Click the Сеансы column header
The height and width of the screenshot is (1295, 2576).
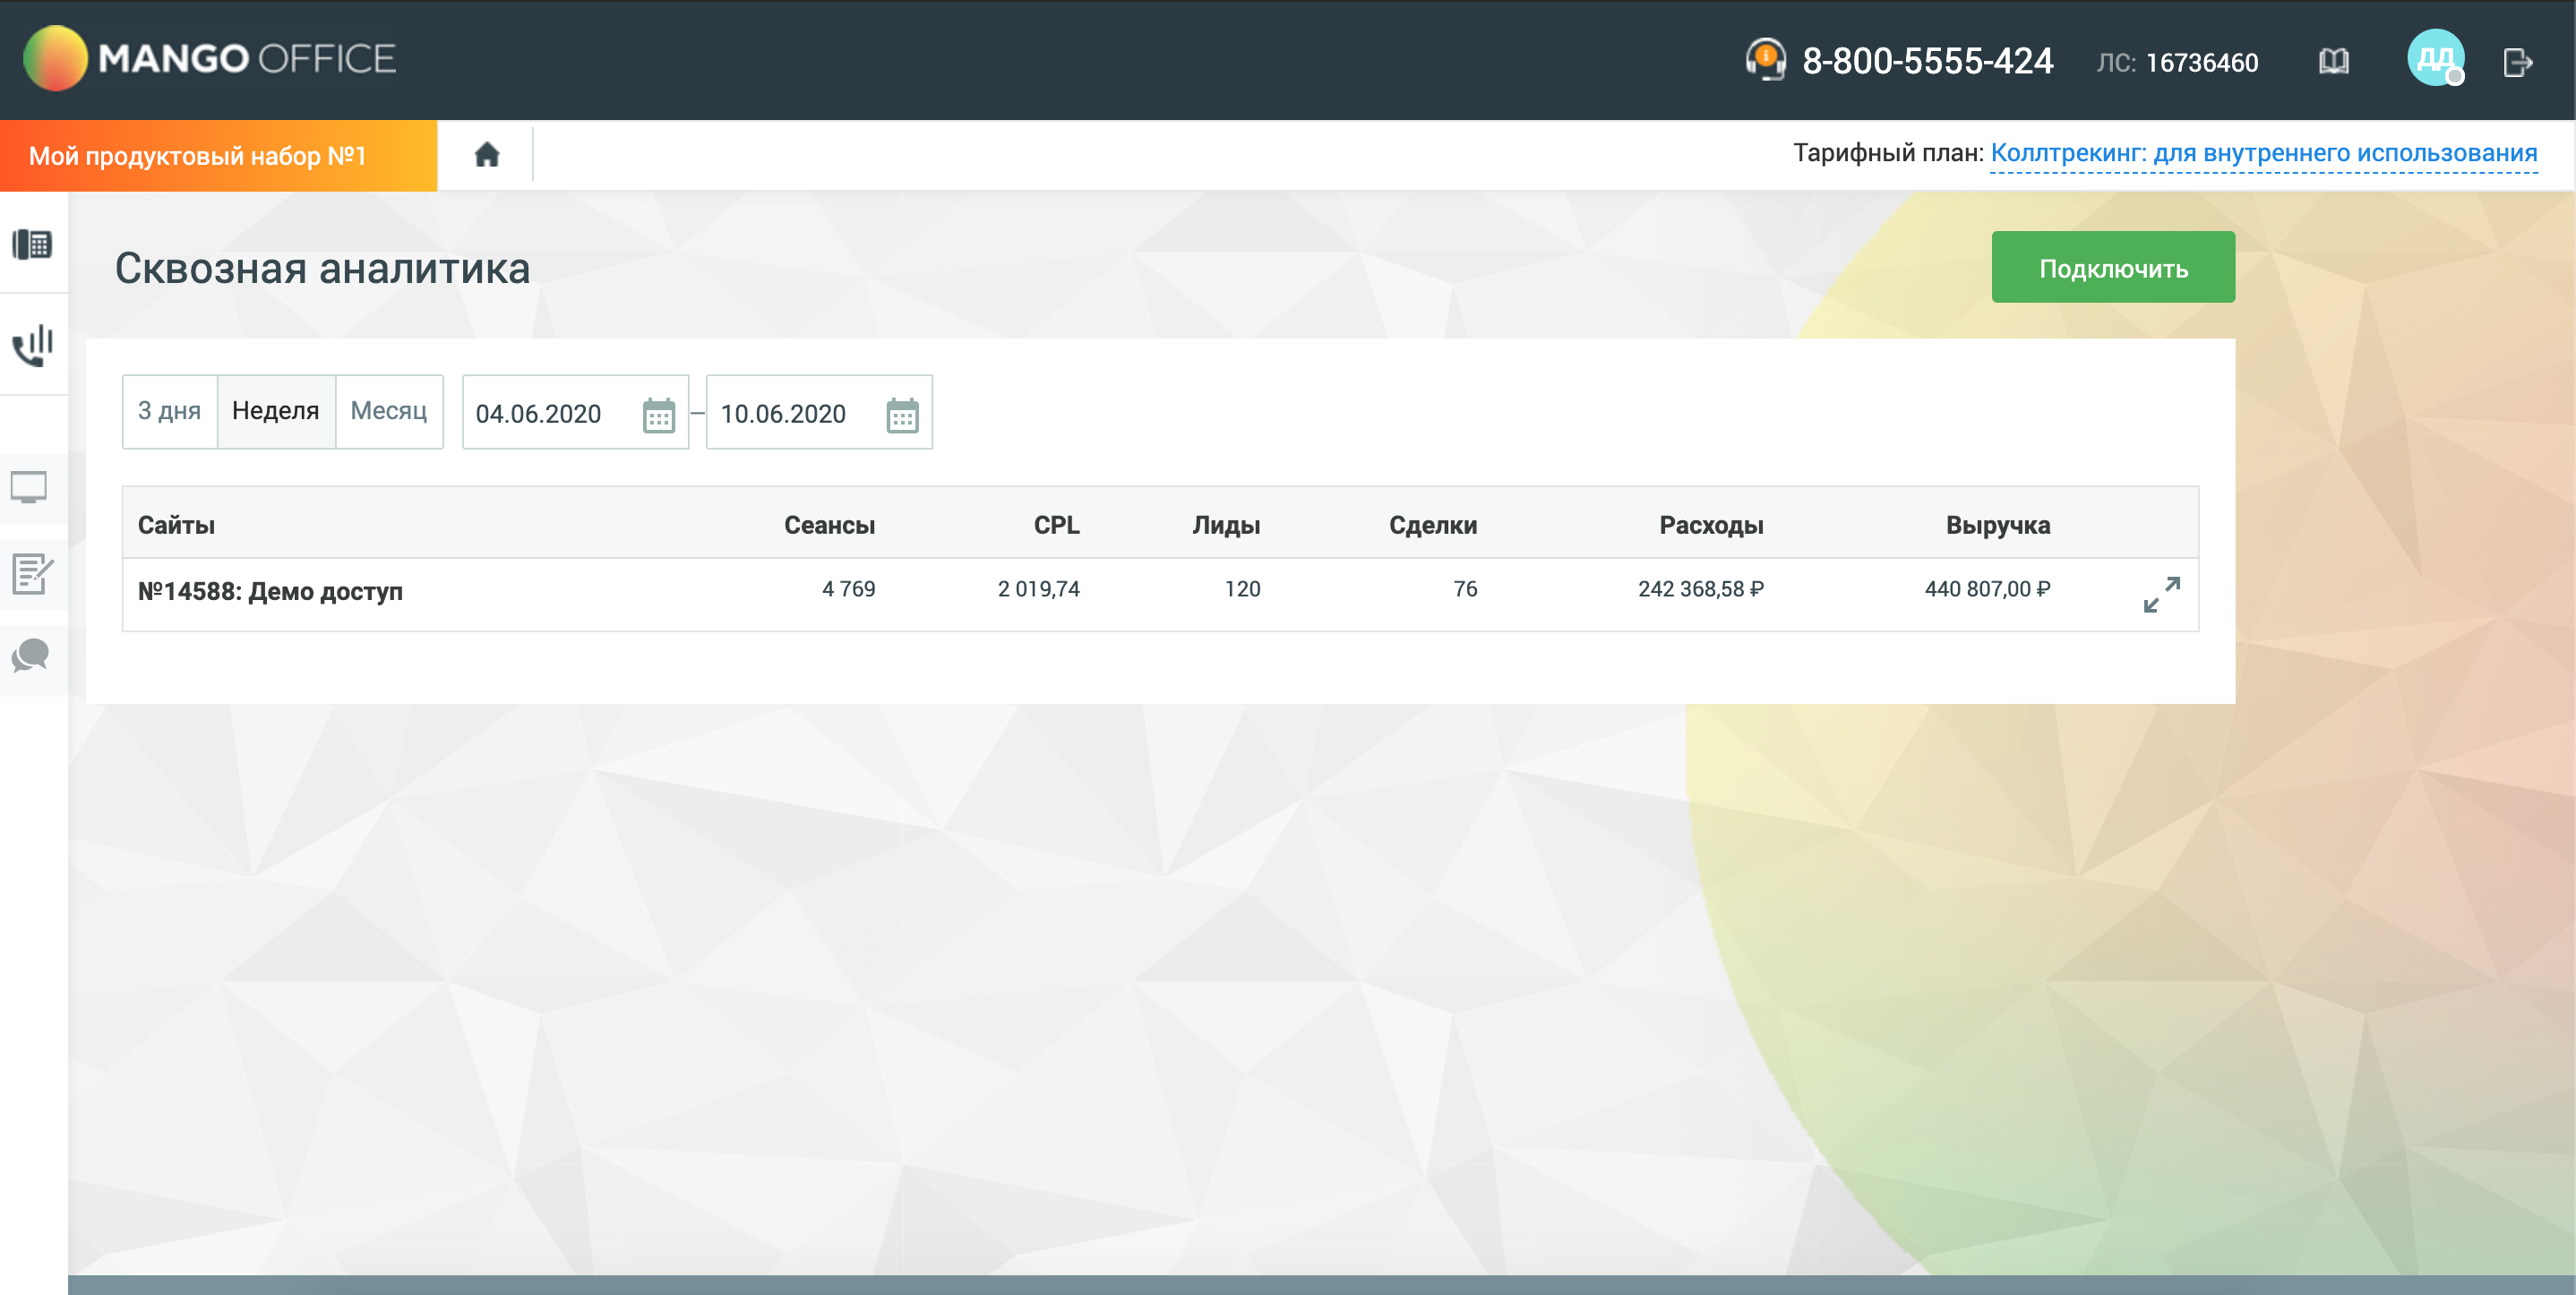point(829,524)
